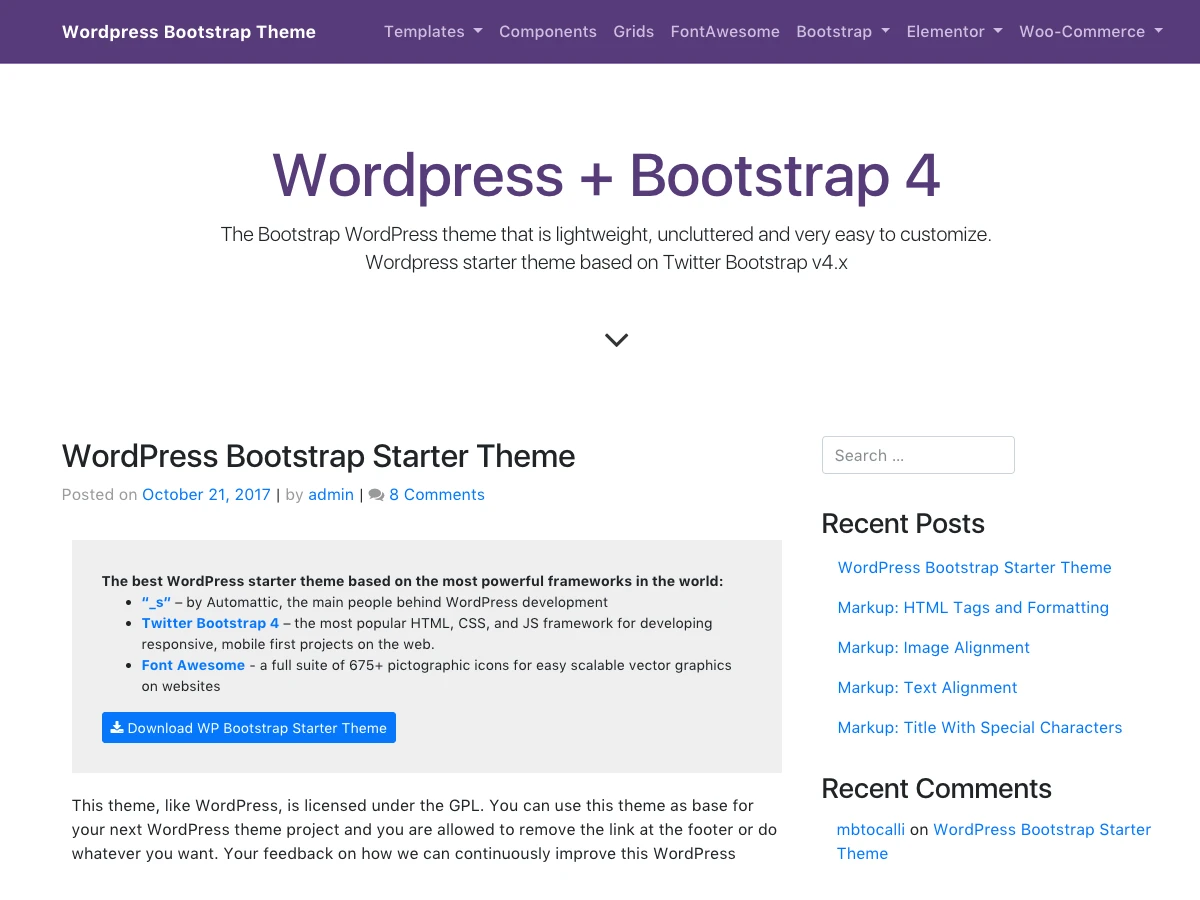Click inside the Search input field
1200x900 pixels.
[x=917, y=455]
